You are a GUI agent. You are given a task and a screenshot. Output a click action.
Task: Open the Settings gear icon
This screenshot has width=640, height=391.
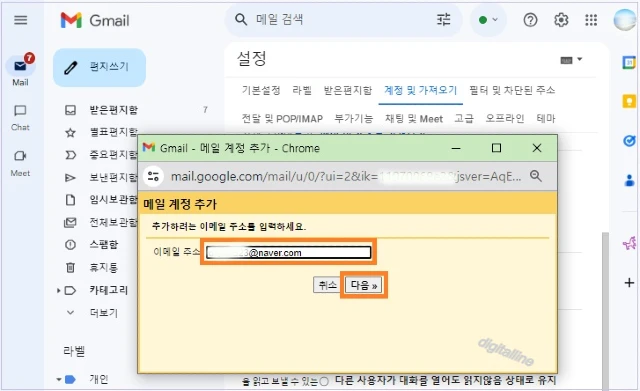tap(561, 20)
